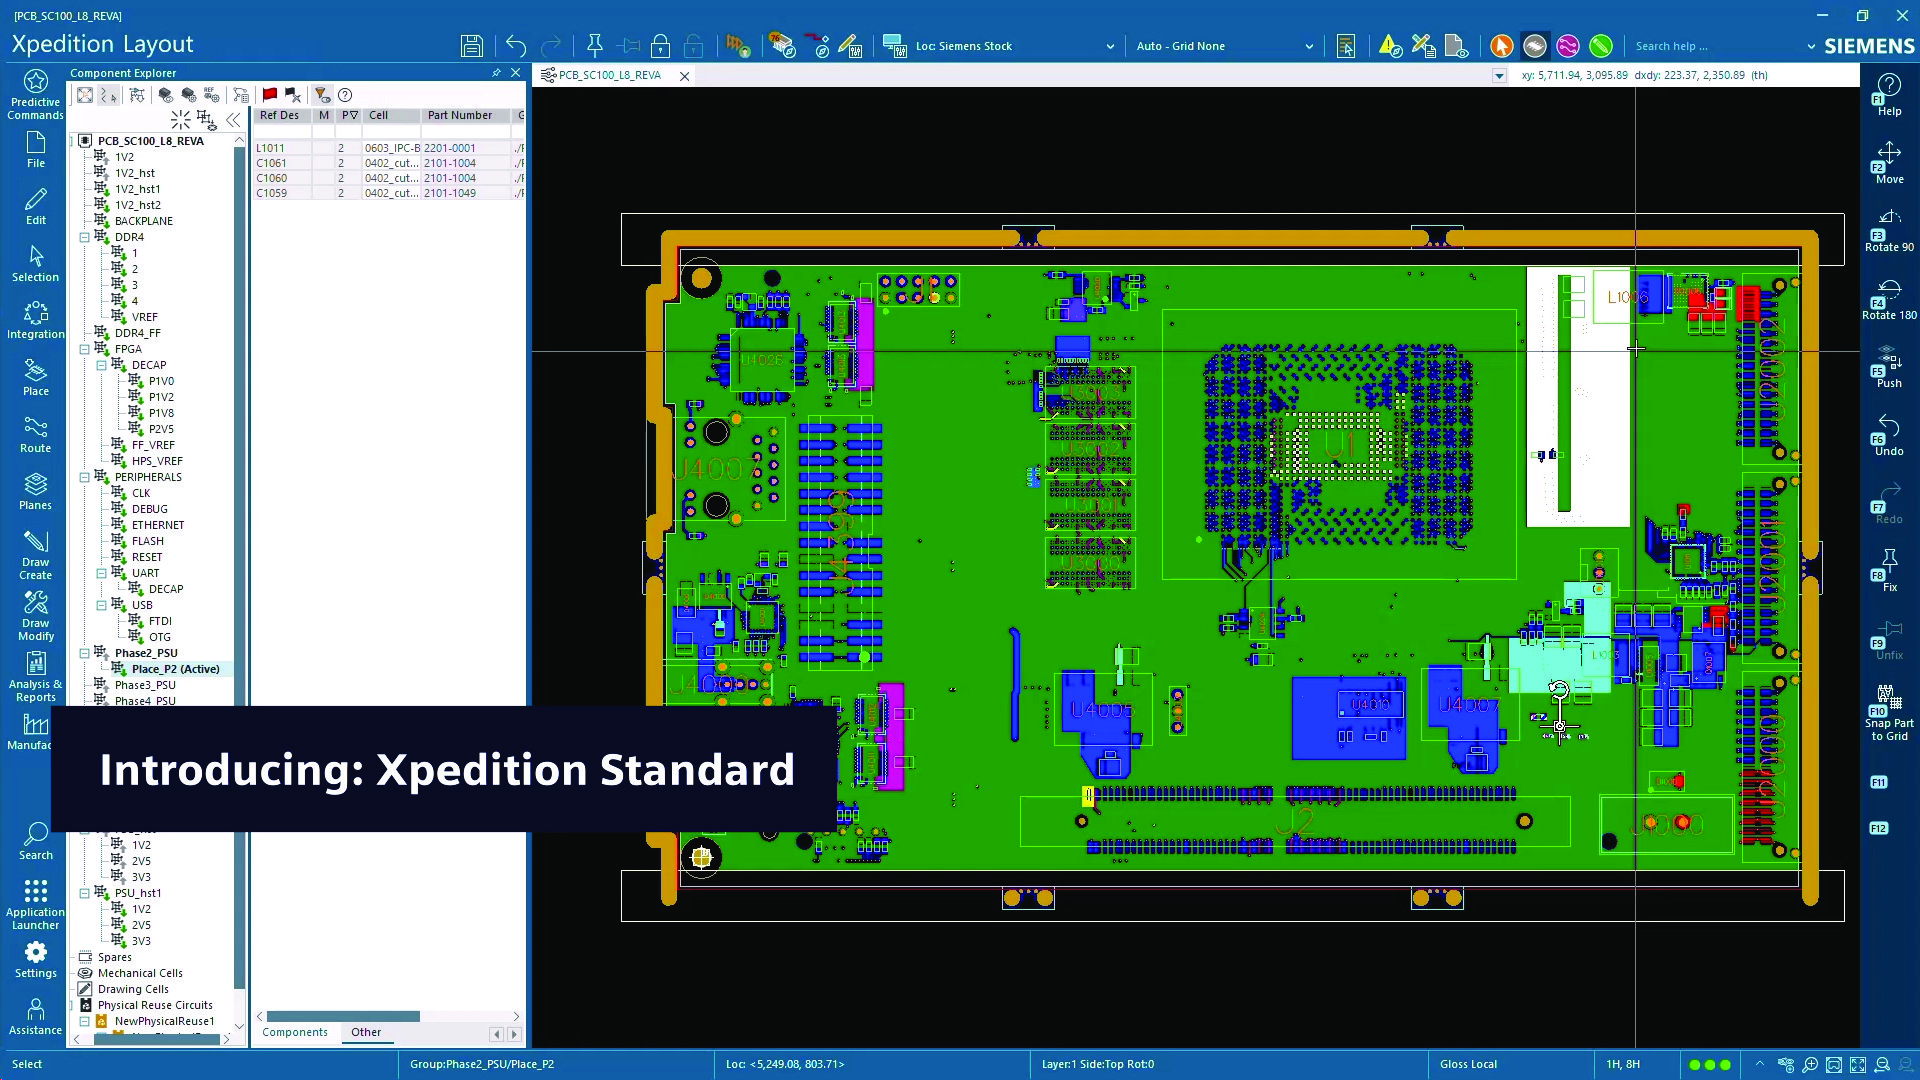This screenshot has width=1920, height=1080.
Task: Sort by the Ref Des column
Action: pos(281,116)
